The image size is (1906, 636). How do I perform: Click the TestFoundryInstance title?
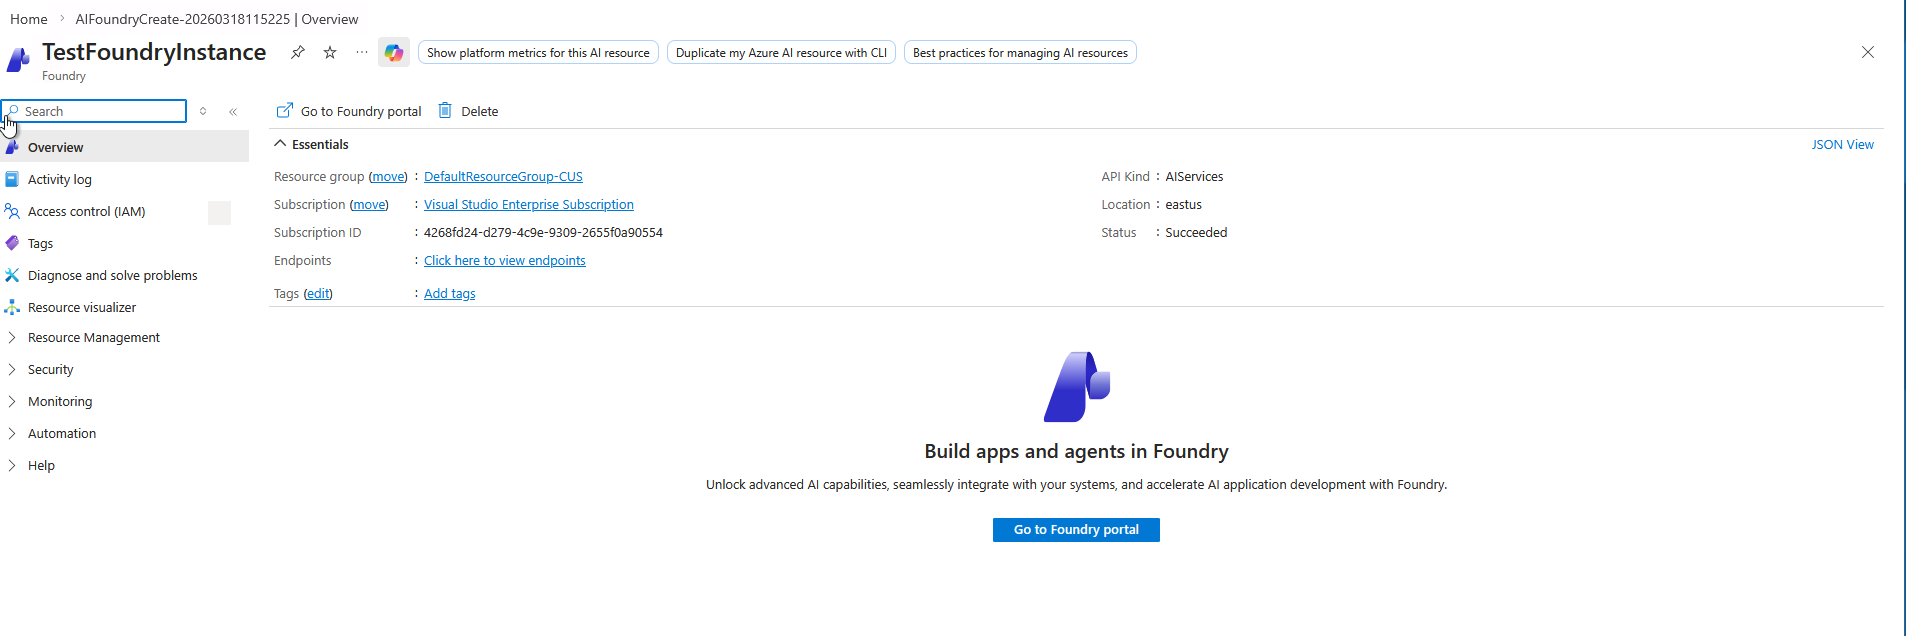pyautogui.click(x=154, y=52)
